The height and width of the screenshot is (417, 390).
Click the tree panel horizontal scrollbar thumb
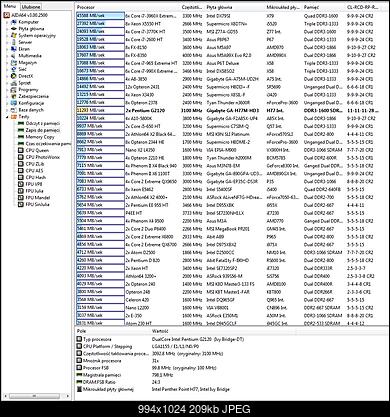tap(34, 396)
